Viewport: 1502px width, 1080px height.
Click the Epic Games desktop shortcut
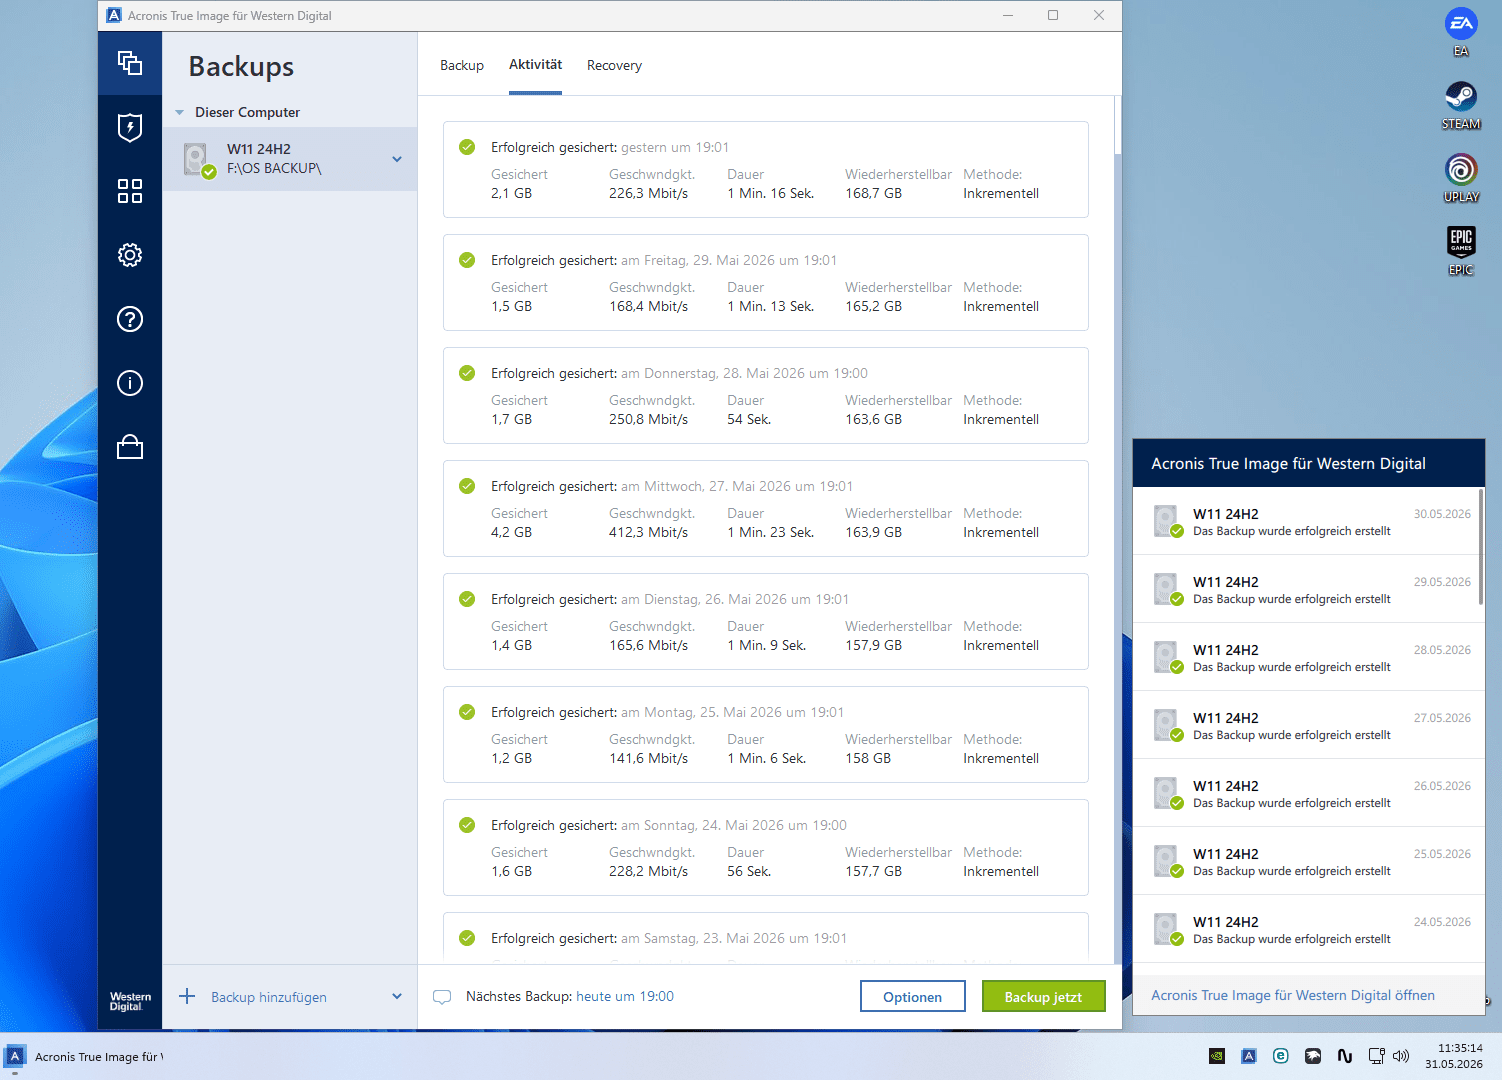click(x=1461, y=251)
